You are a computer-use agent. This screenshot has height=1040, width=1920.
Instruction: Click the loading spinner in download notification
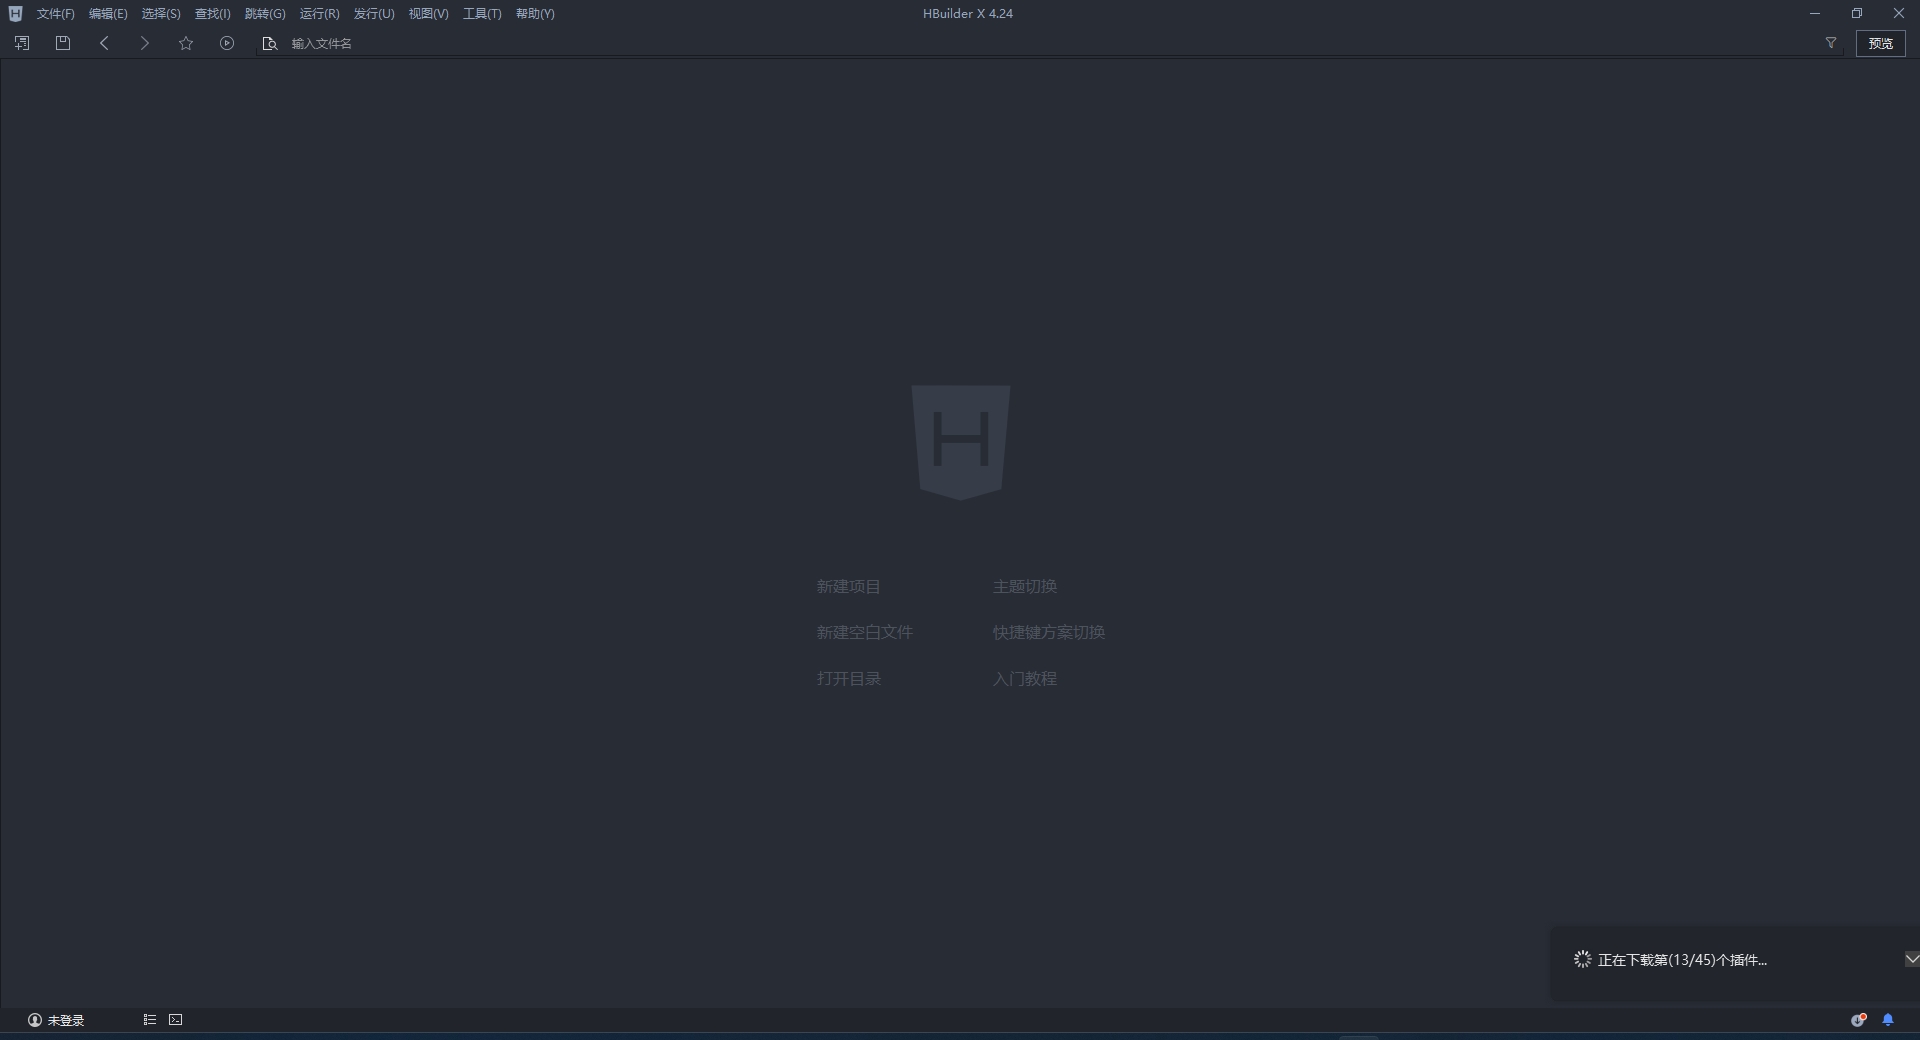pyautogui.click(x=1582, y=959)
